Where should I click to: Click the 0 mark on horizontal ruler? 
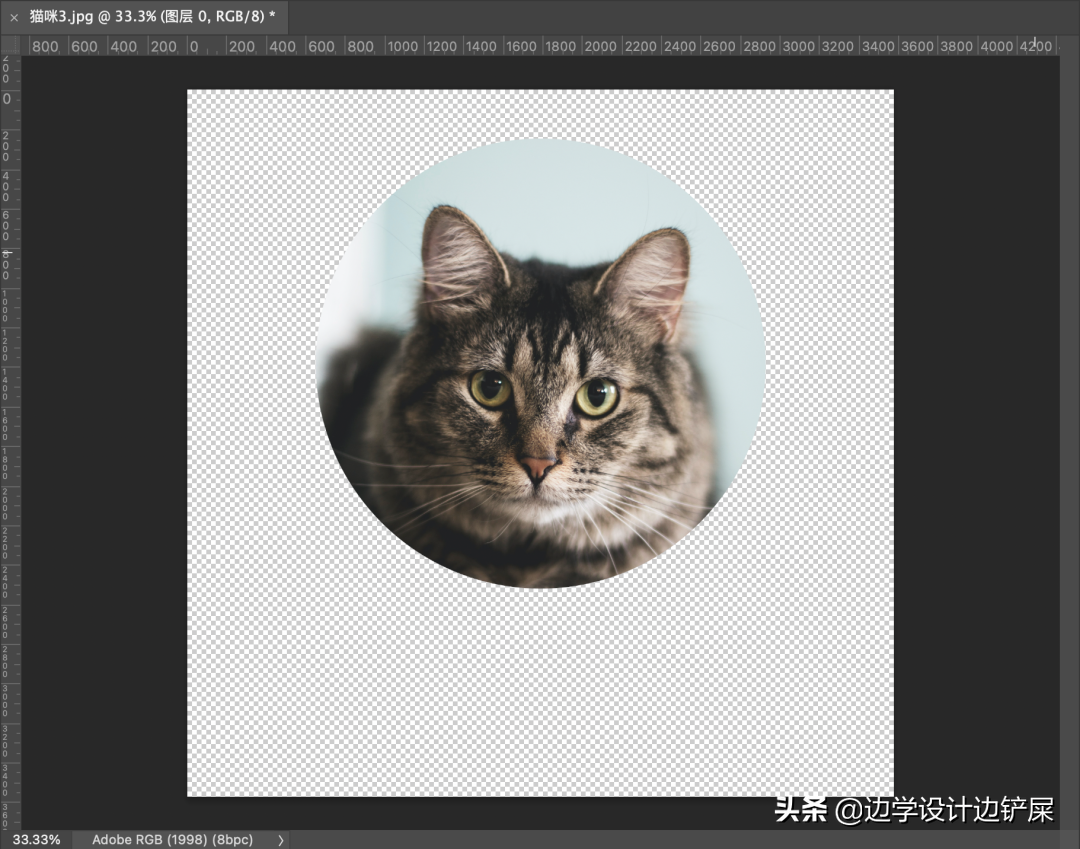[x=194, y=46]
